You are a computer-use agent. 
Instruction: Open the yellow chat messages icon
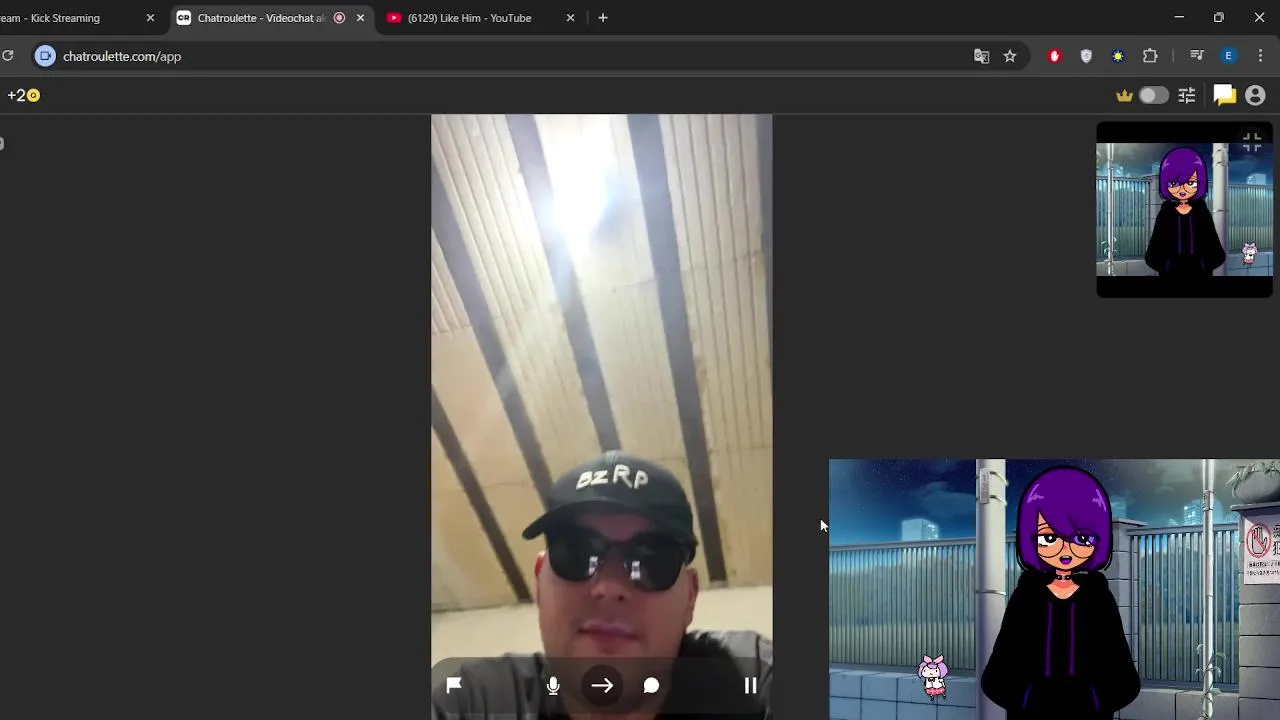(1224, 96)
